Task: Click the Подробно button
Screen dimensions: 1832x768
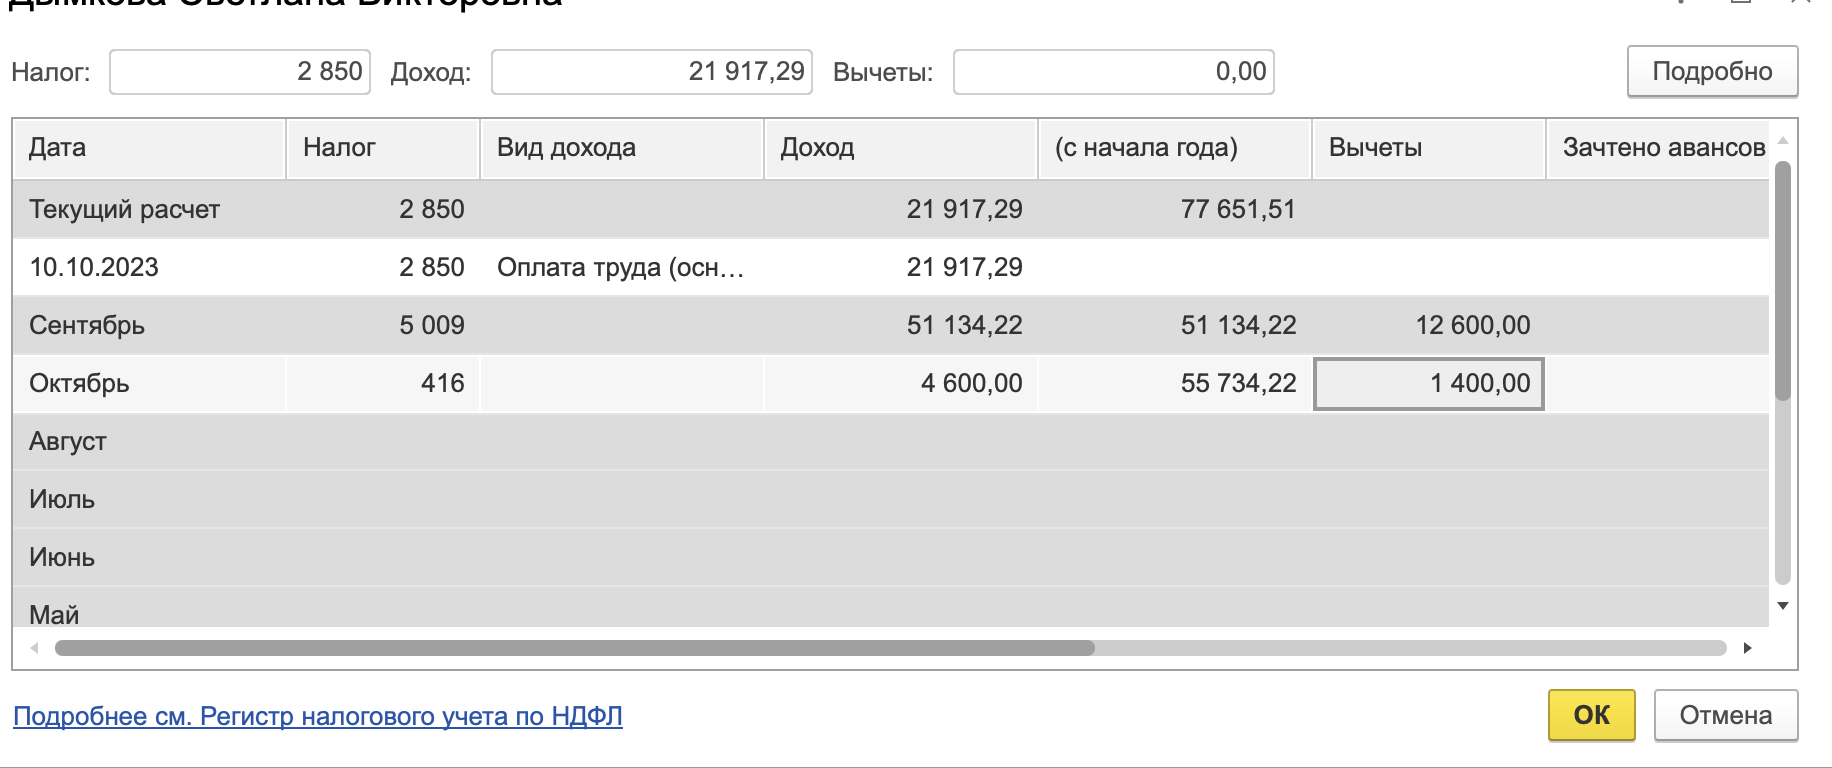Action: pos(1712,72)
